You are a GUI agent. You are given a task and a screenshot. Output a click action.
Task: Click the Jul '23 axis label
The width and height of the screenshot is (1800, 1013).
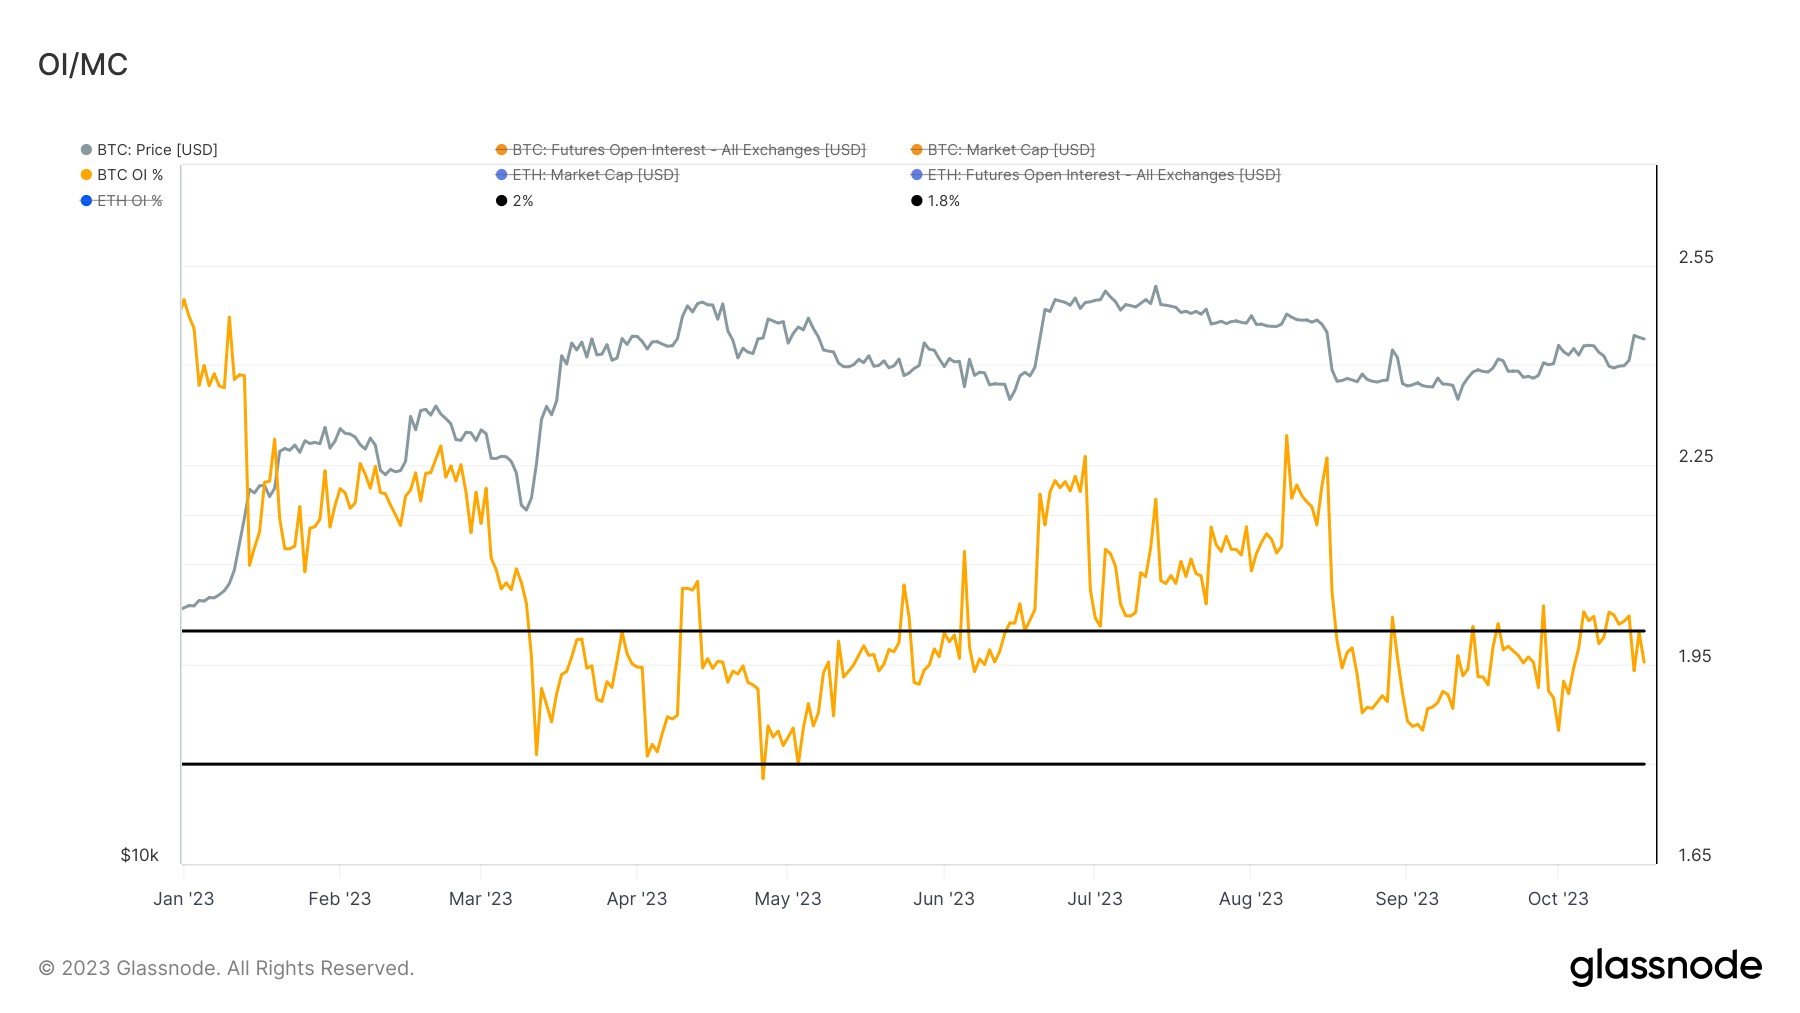tap(1094, 898)
